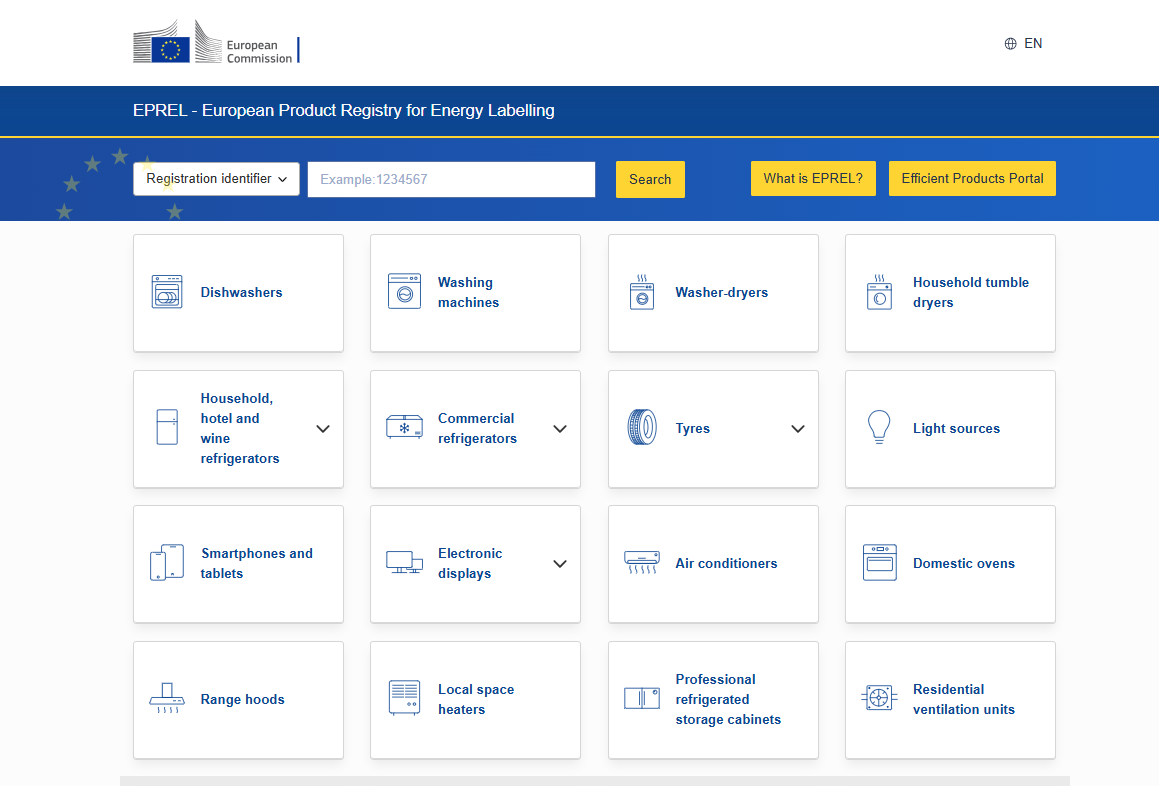Select the Domestic ovens label
This screenshot has height=786, width=1159.
pos(964,563)
